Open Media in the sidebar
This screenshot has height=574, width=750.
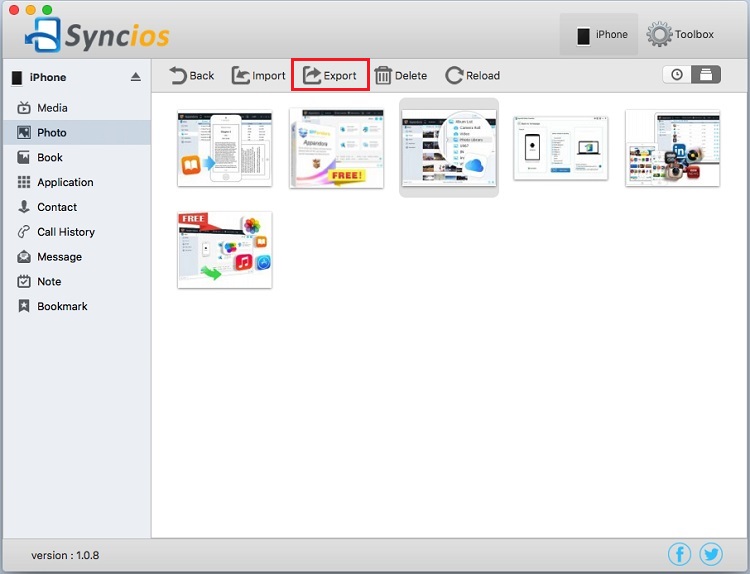(x=77, y=108)
